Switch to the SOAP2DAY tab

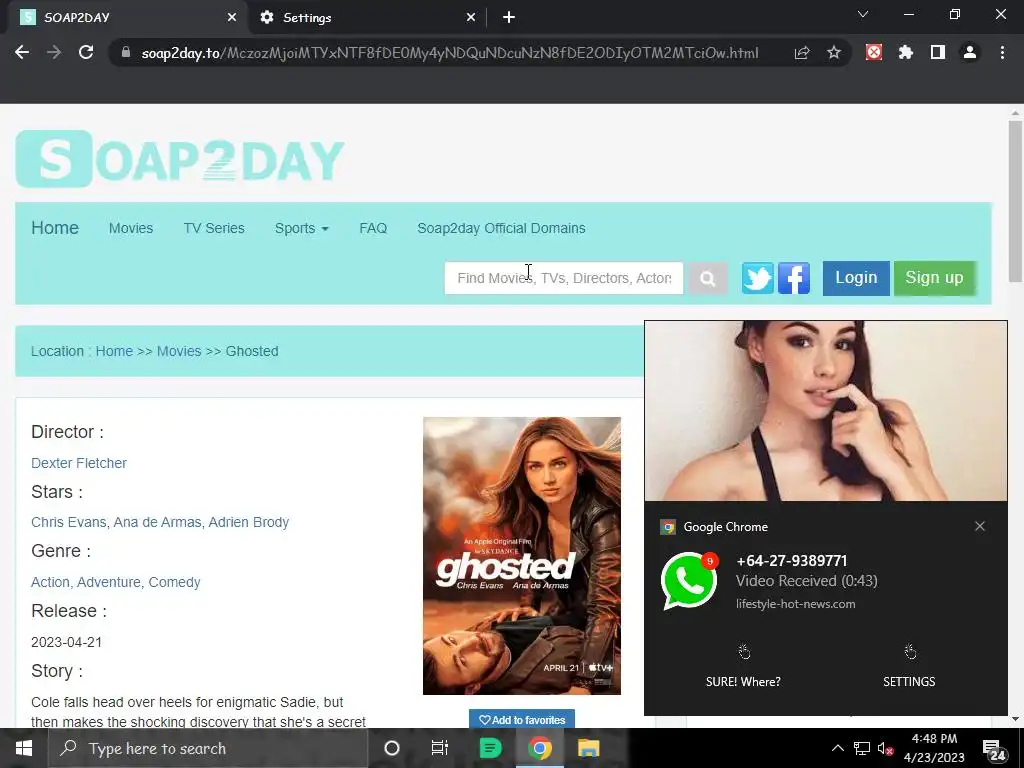point(123,18)
